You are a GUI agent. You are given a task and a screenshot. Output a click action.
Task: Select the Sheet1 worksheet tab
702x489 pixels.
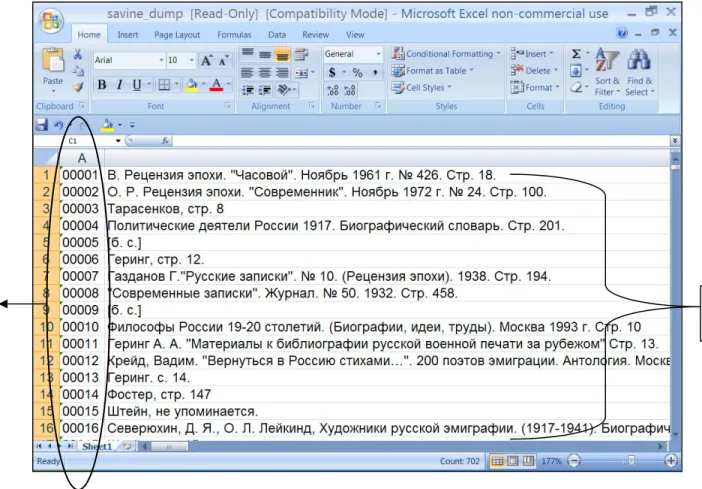(97, 446)
